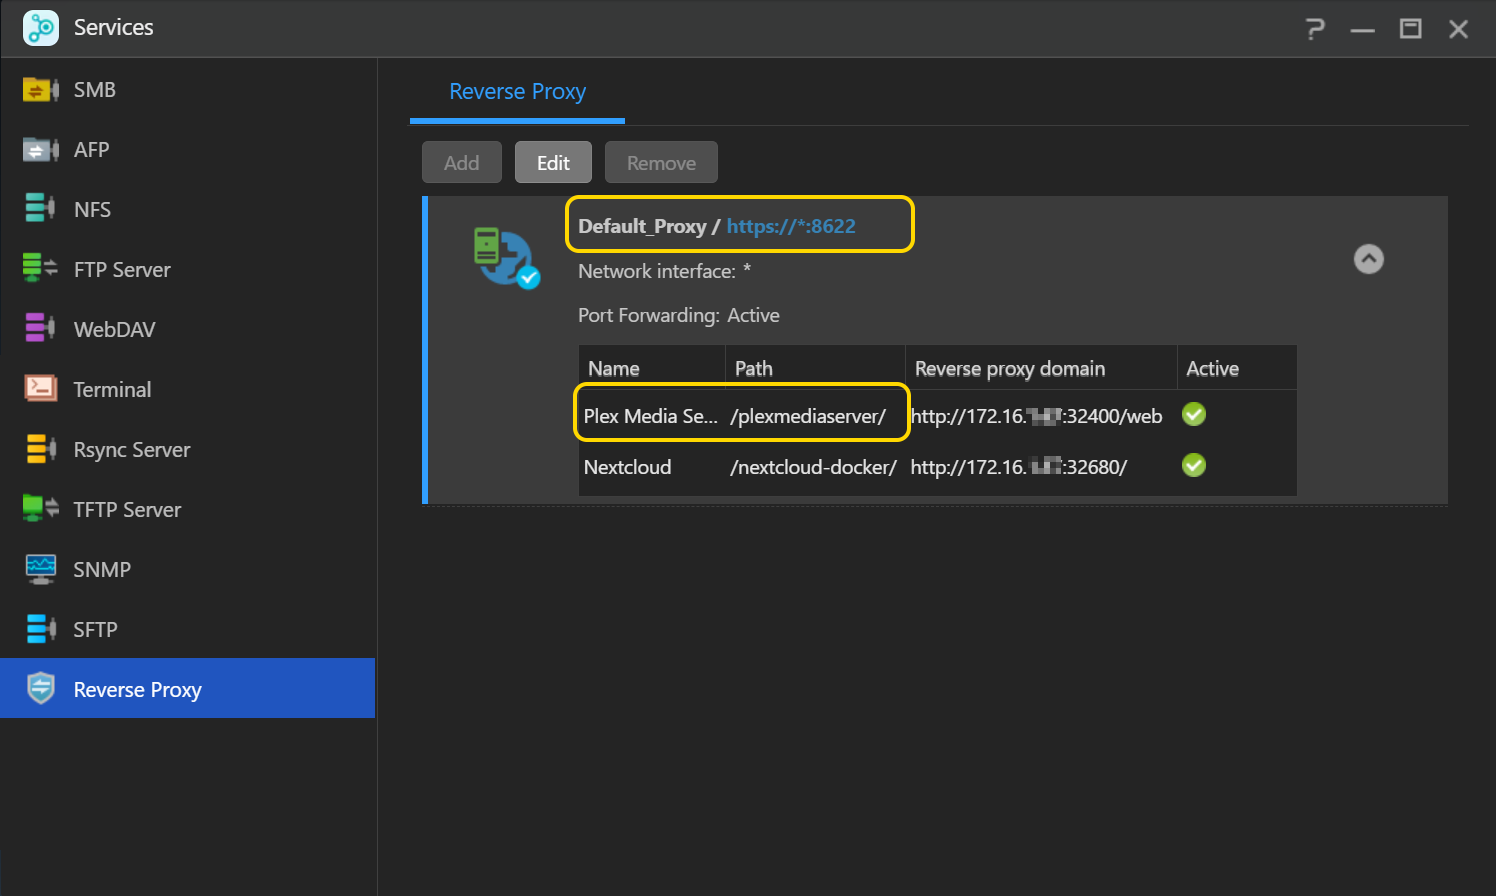Click the domain ending :32400/web

coord(1036,416)
